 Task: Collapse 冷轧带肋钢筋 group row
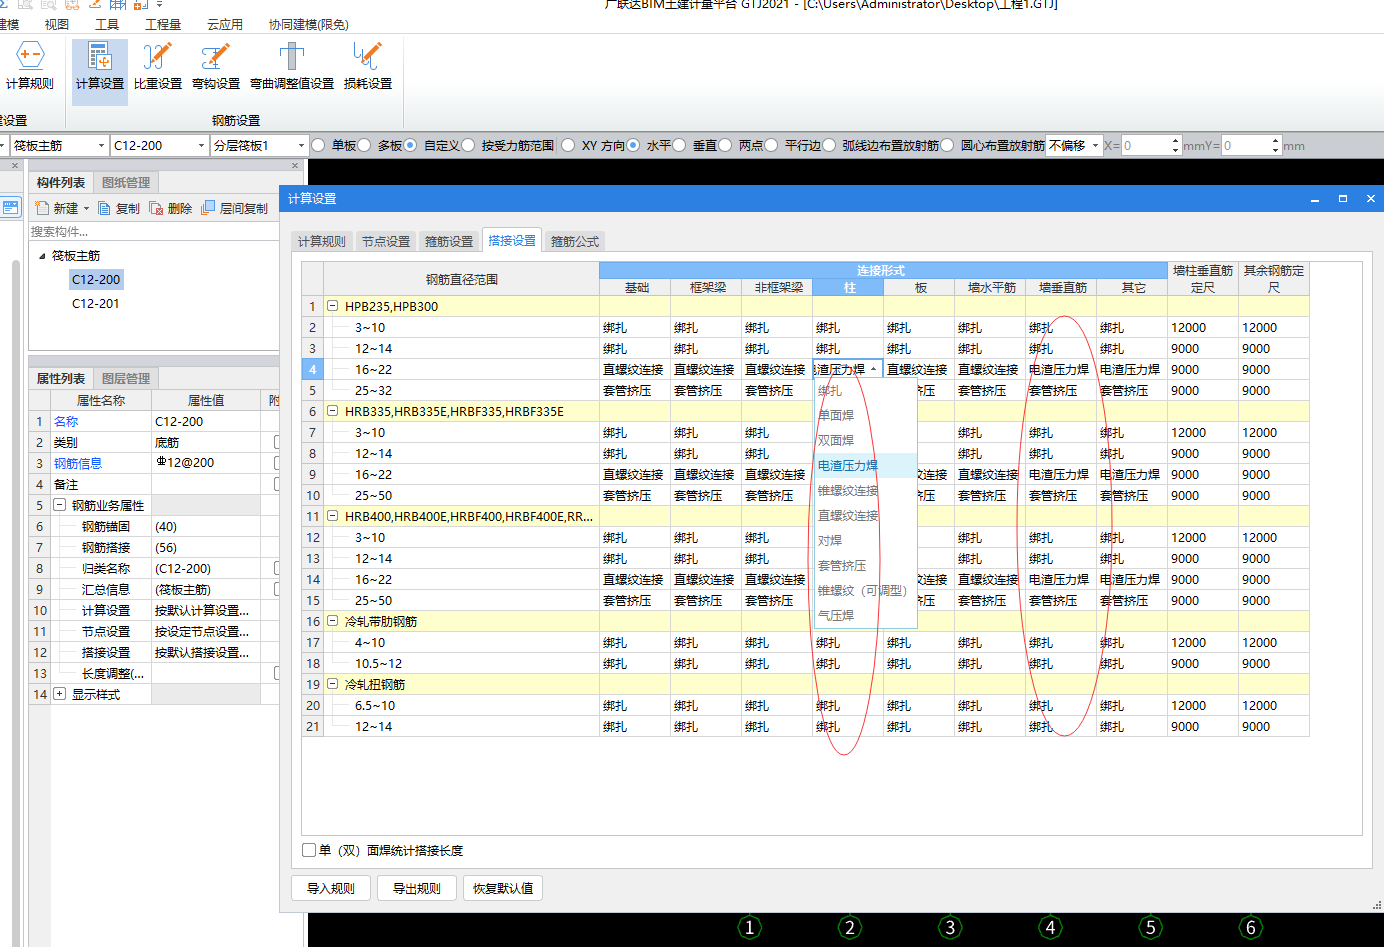pyautogui.click(x=332, y=621)
